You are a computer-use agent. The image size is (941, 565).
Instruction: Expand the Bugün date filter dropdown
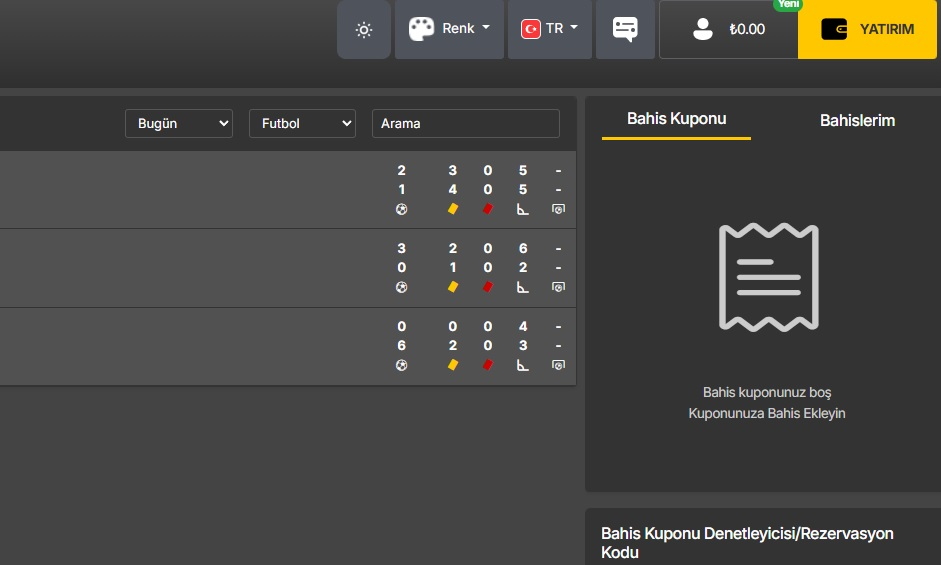pos(178,123)
